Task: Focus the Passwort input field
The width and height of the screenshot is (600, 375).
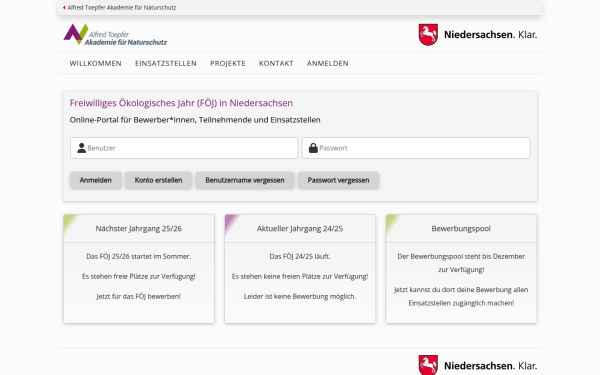Action: point(416,148)
